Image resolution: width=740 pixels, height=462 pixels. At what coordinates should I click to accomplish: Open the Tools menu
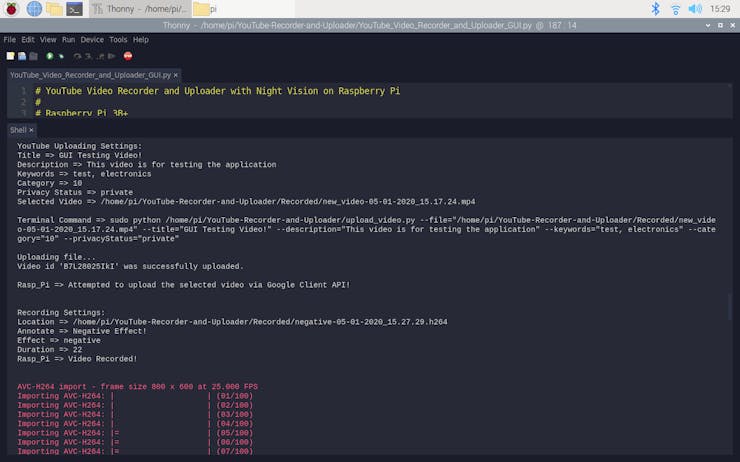(x=118, y=40)
